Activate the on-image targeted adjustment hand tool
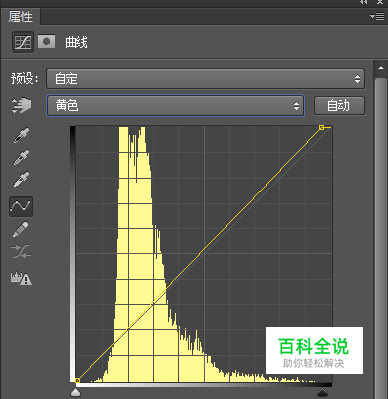Viewport: 388px width, 399px height. point(21,105)
